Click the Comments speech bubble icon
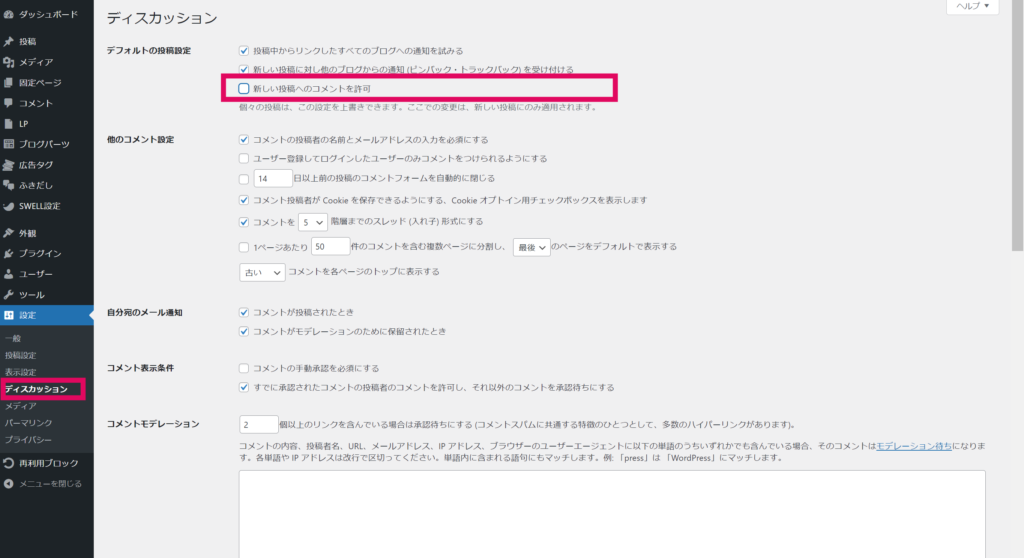Image resolution: width=1024 pixels, height=558 pixels. click(9, 103)
